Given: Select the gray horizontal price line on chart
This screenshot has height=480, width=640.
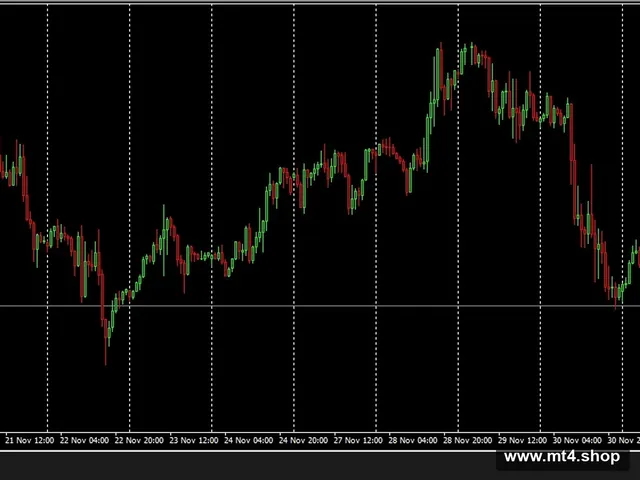Looking at the screenshot, I should coord(320,305).
